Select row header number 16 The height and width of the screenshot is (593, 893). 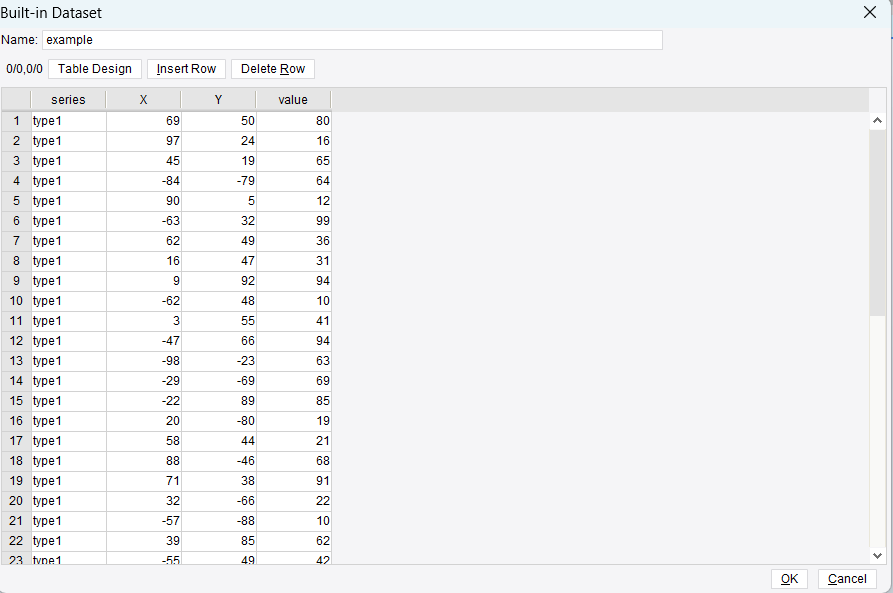coord(16,421)
